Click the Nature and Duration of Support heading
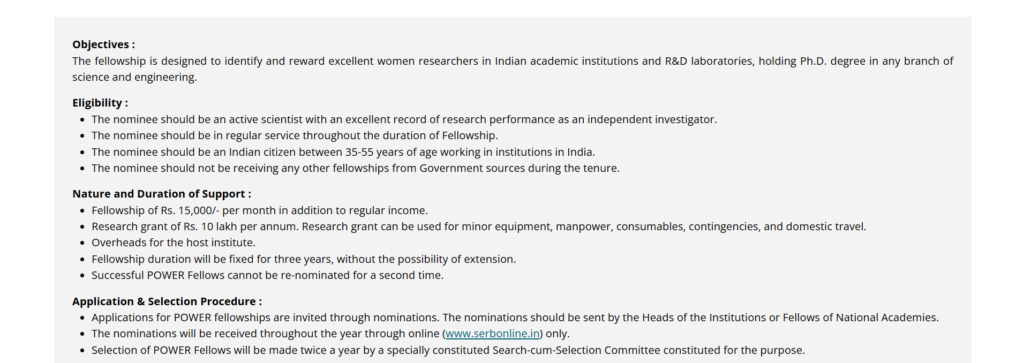Image resolution: width=1024 pixels, height=363 pixels. (161, 194)
